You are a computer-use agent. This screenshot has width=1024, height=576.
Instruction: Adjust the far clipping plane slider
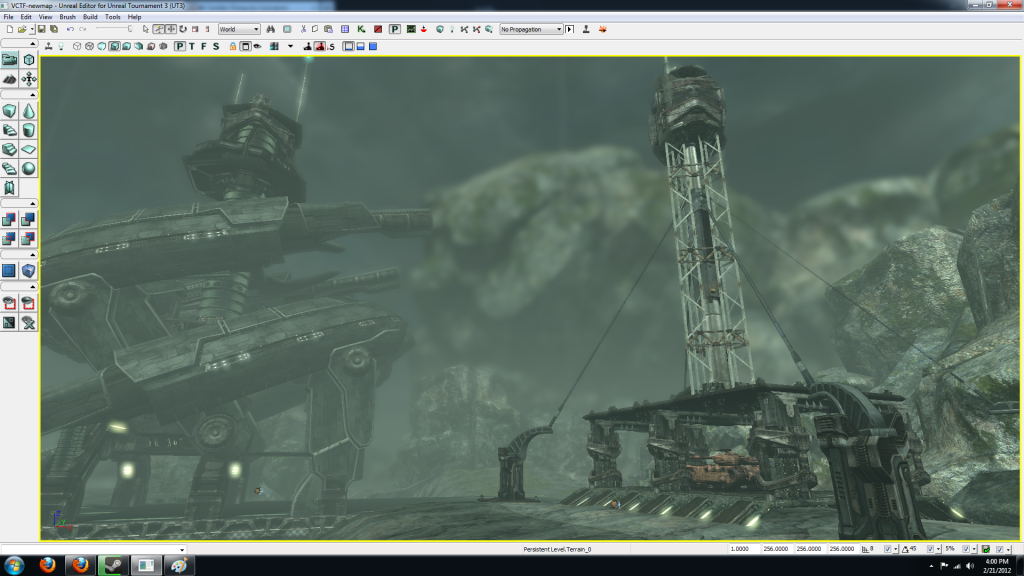point(114,29)
